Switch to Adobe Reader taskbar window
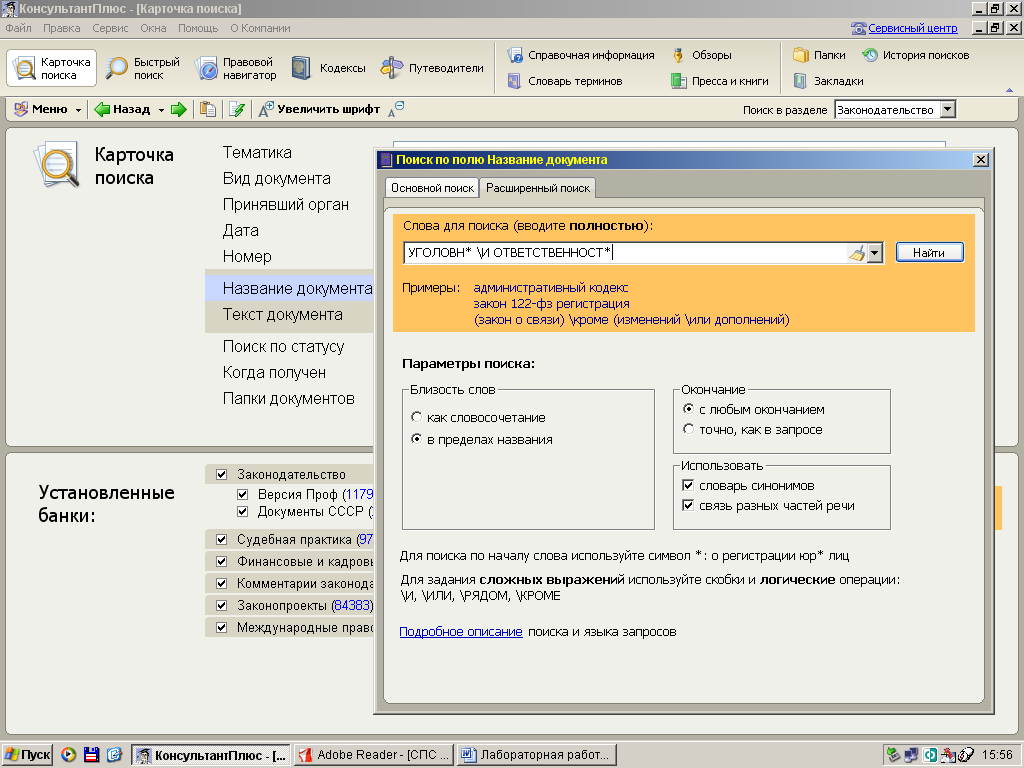The width and height of the screenshot is (1024, 768). (x=374, y=755)
